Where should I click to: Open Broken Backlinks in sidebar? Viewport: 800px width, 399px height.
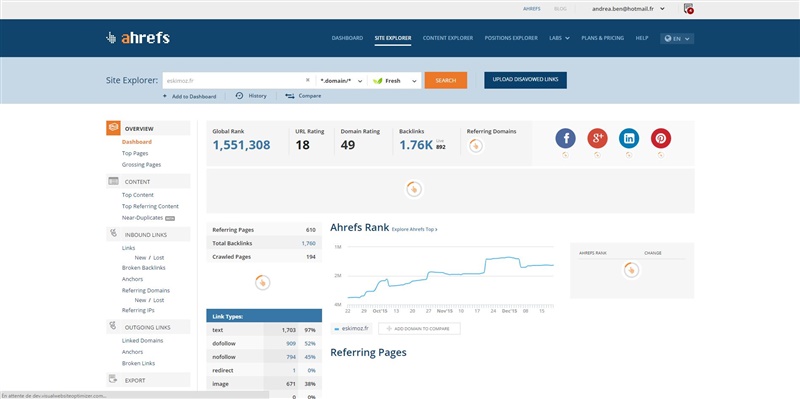click(143, 267)
